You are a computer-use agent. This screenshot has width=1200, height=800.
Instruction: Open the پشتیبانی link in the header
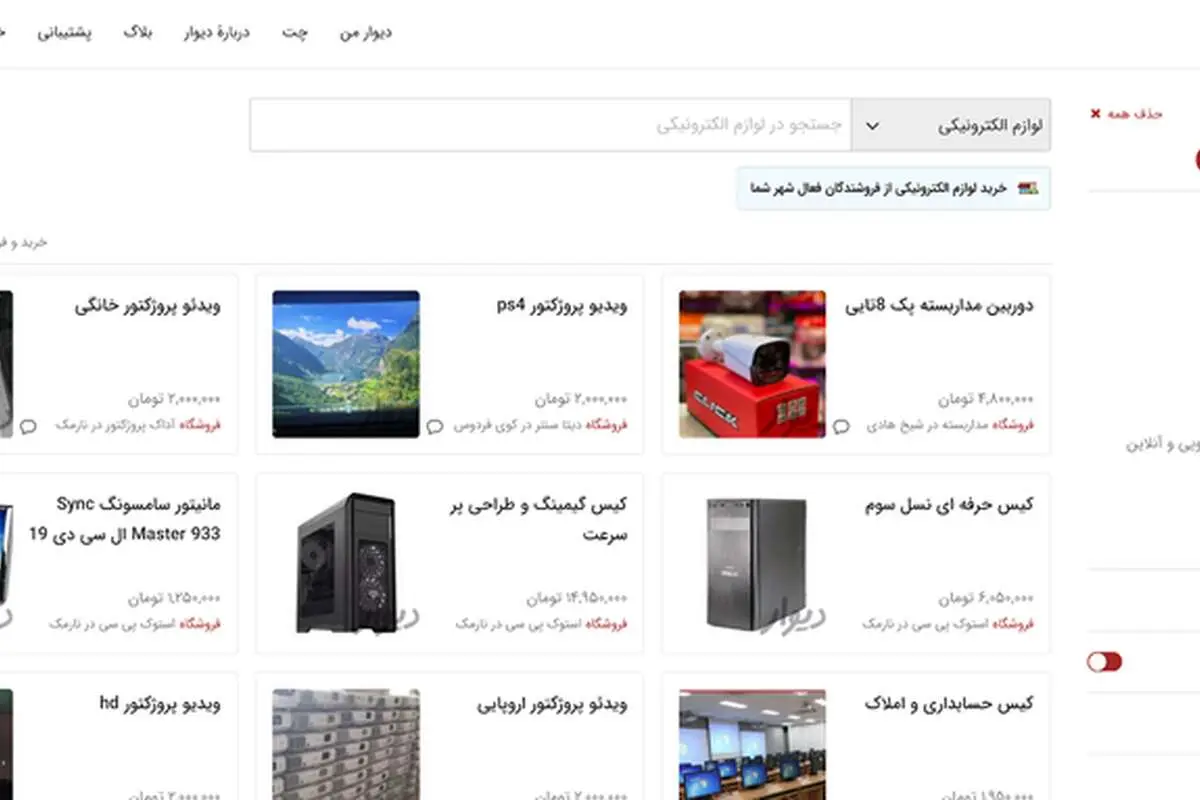click(x=65, y=33)
